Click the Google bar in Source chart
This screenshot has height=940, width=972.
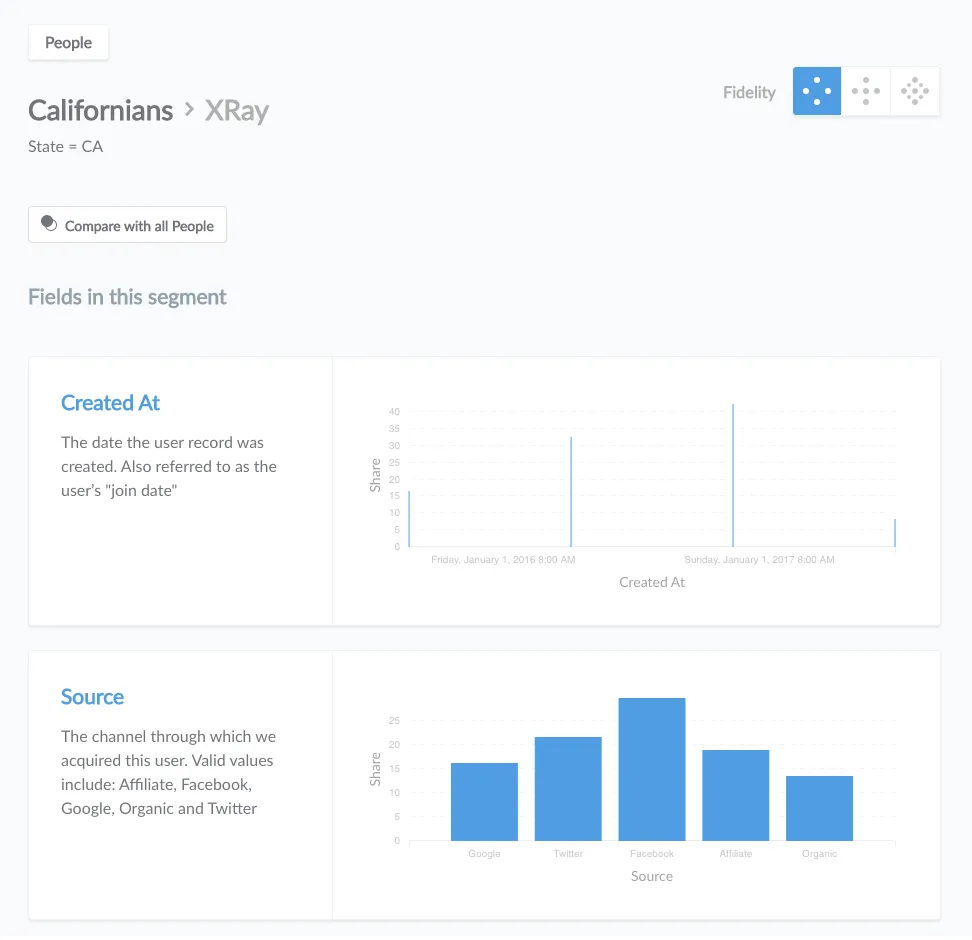tap(484, 802)
